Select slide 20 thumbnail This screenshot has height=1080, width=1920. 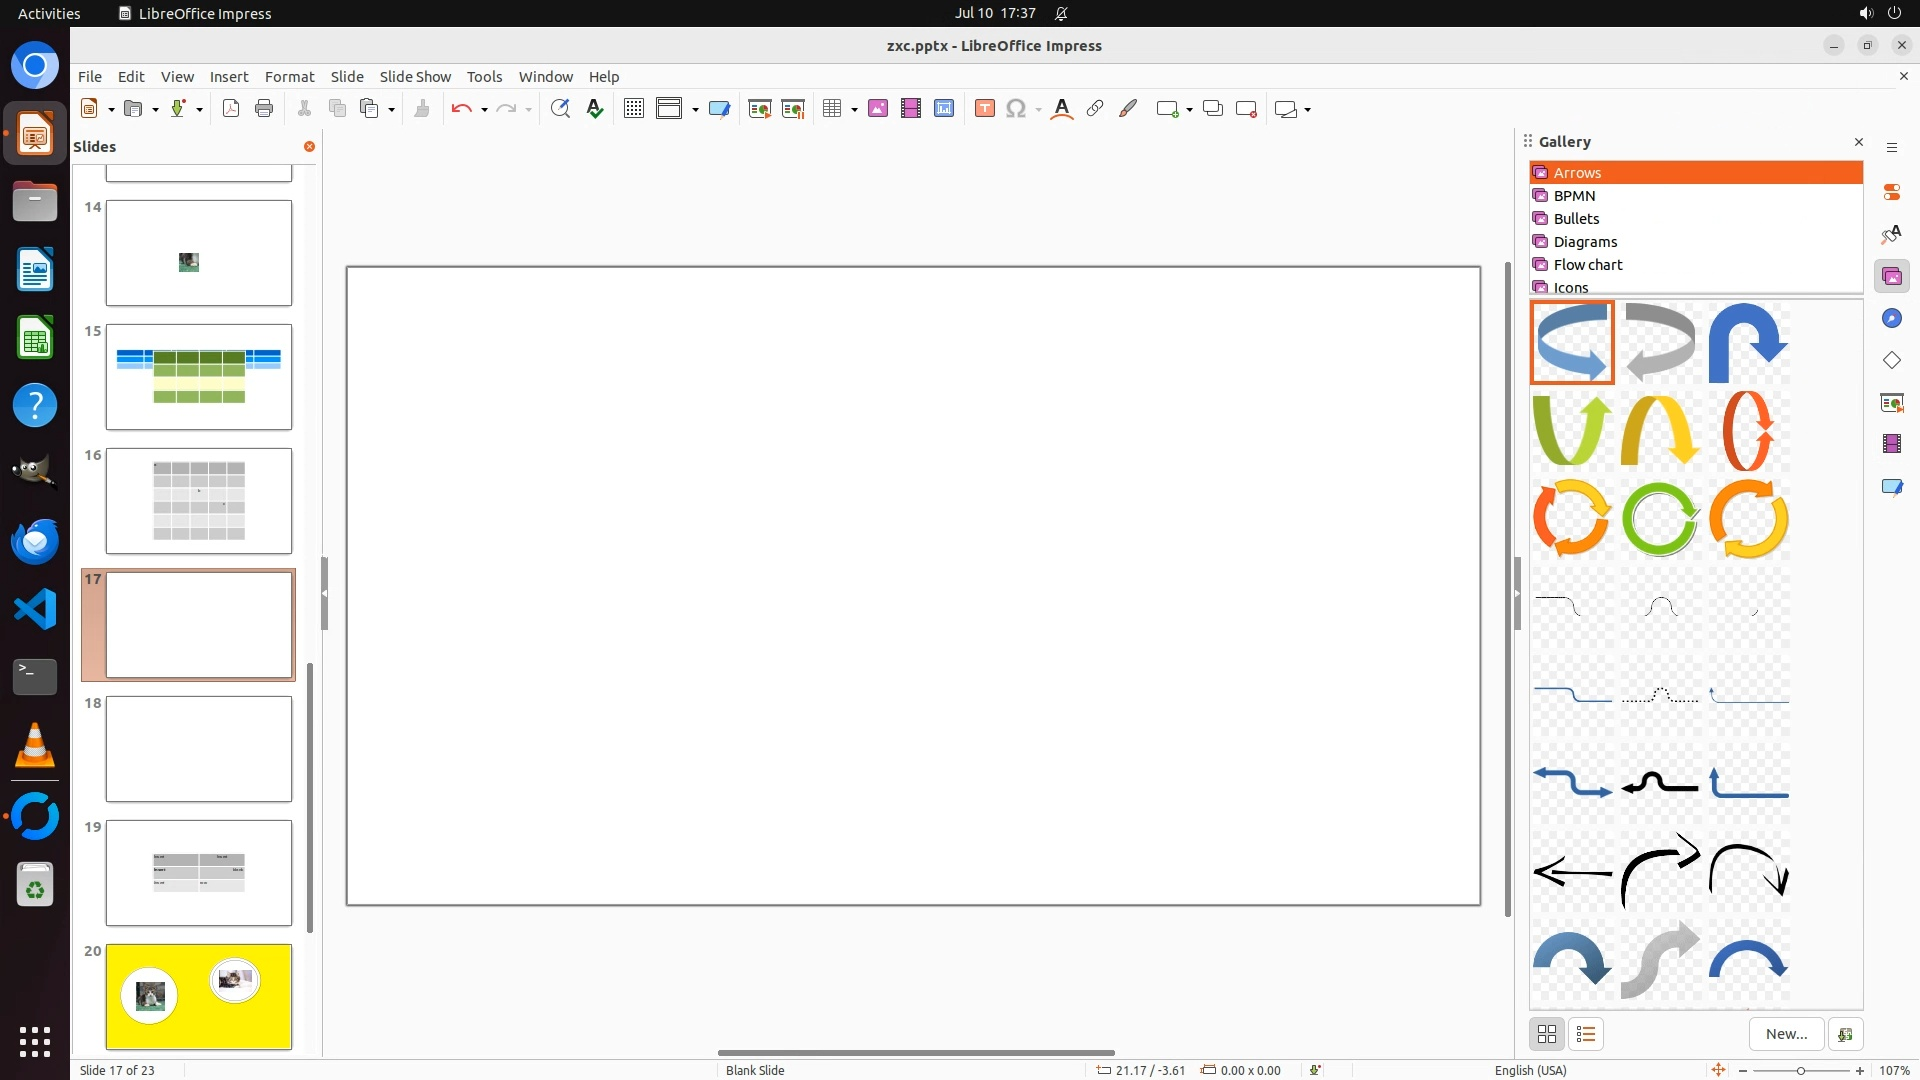(199, 996)
